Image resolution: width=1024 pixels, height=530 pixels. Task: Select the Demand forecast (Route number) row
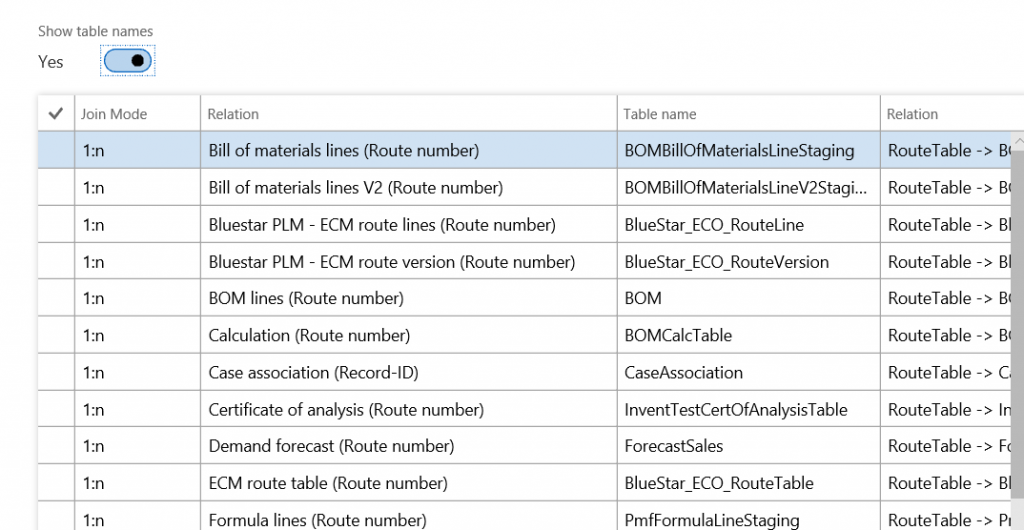[331, 446]
